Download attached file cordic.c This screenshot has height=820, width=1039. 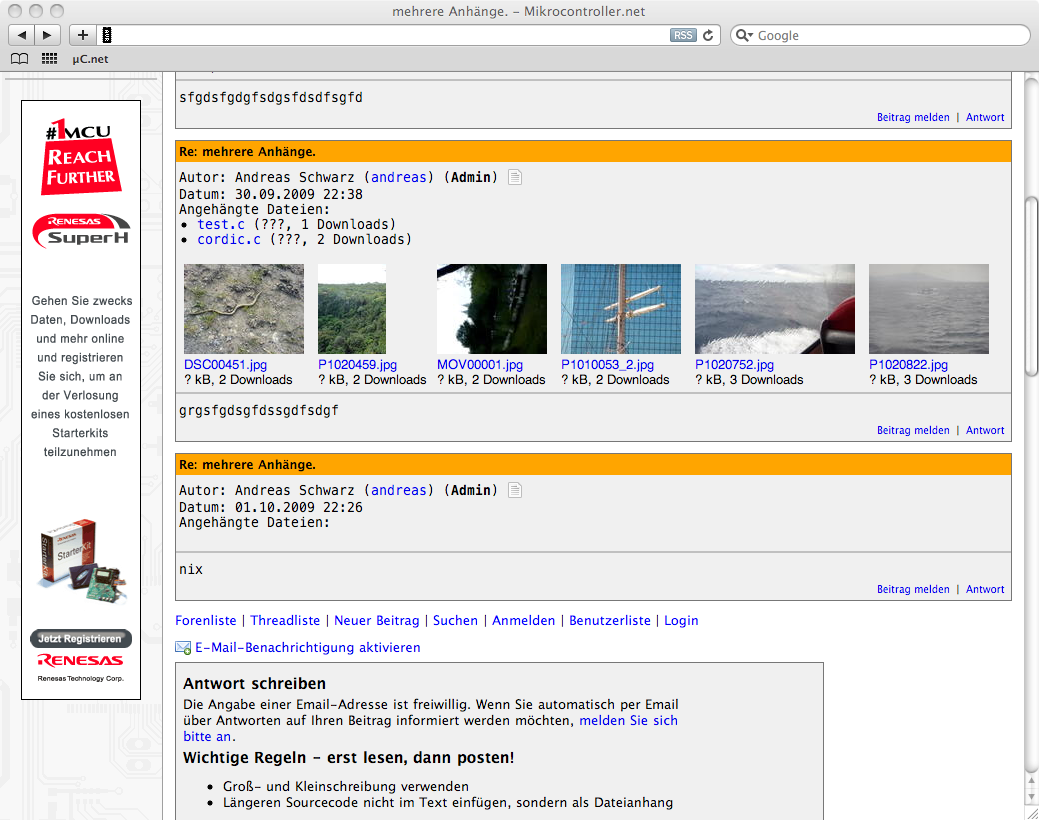point(229,239)
